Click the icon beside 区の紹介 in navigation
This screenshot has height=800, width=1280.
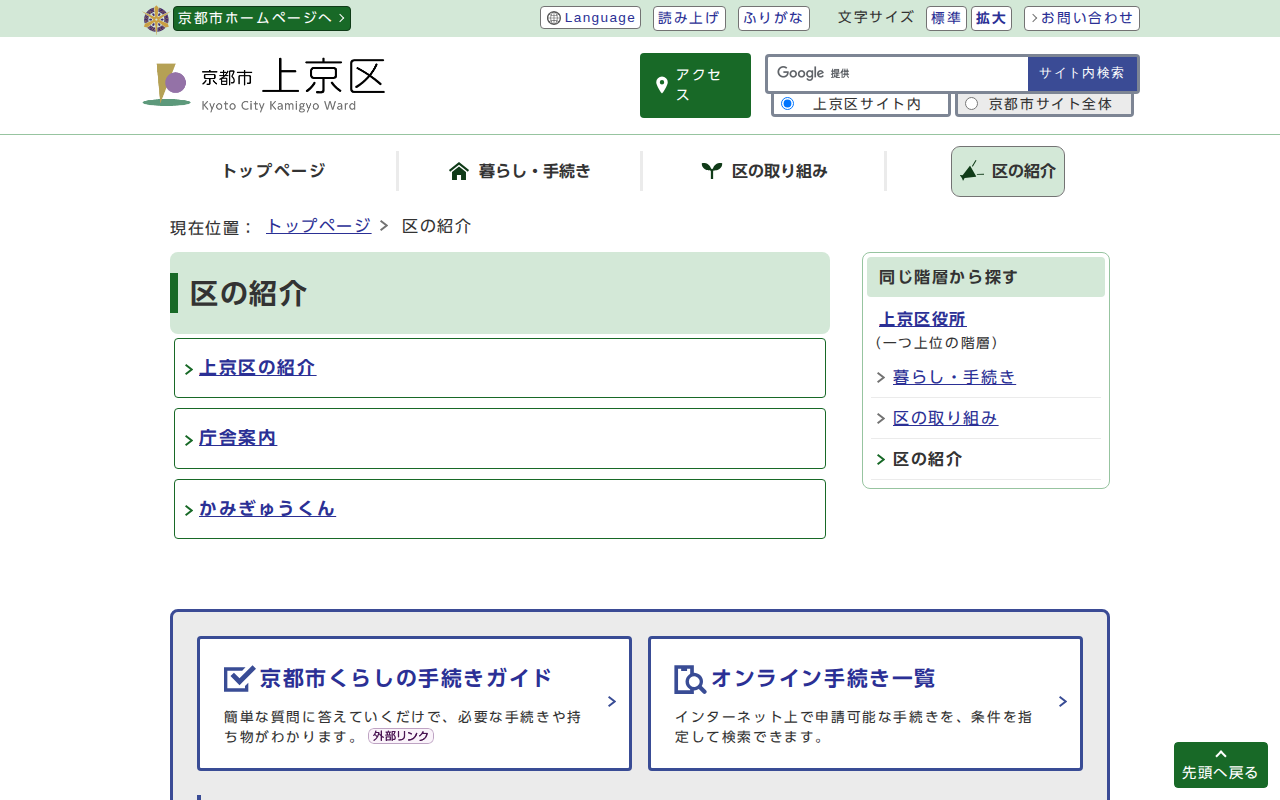pos(971,171)
